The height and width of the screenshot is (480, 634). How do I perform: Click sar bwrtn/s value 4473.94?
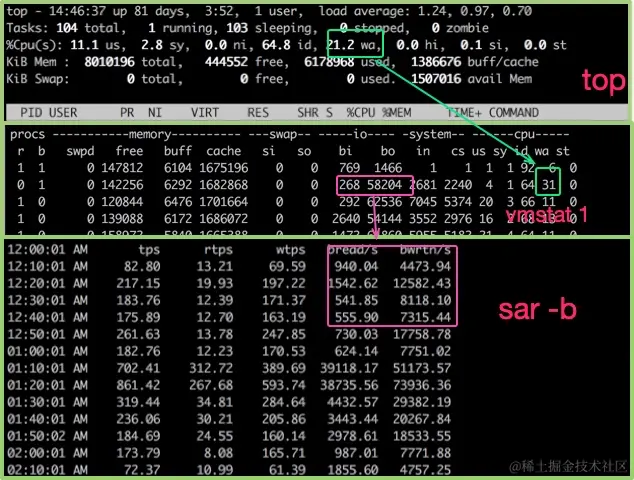425,267
